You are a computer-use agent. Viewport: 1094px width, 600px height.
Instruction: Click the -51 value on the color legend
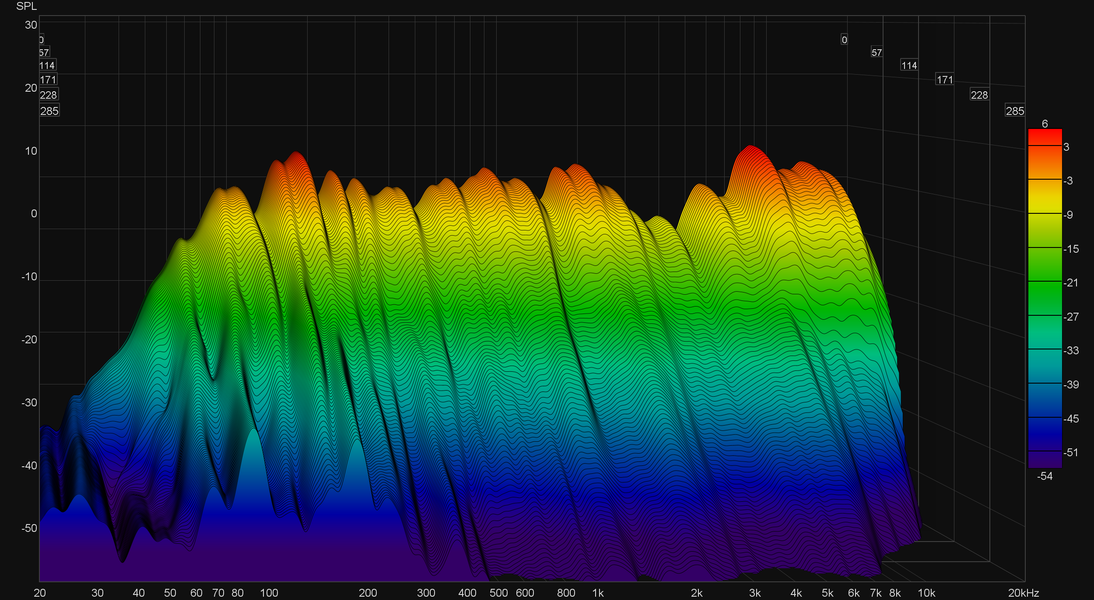1070,452
